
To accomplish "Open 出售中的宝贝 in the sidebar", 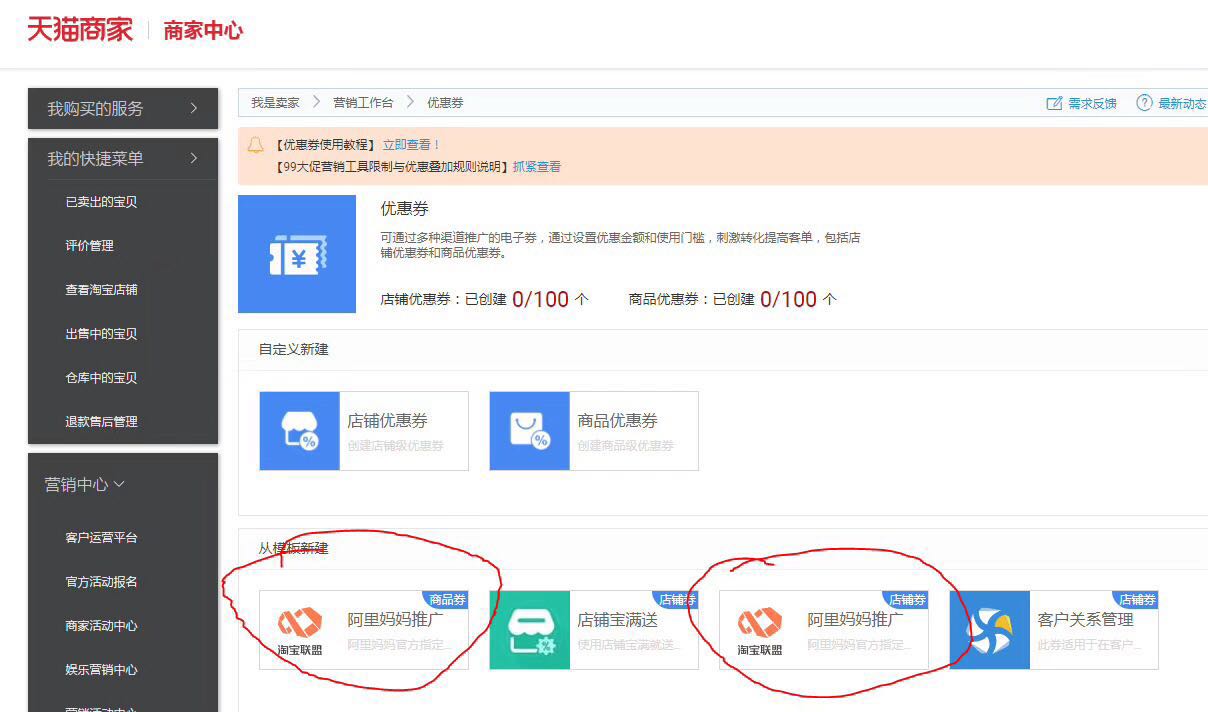I will (101, 334).
